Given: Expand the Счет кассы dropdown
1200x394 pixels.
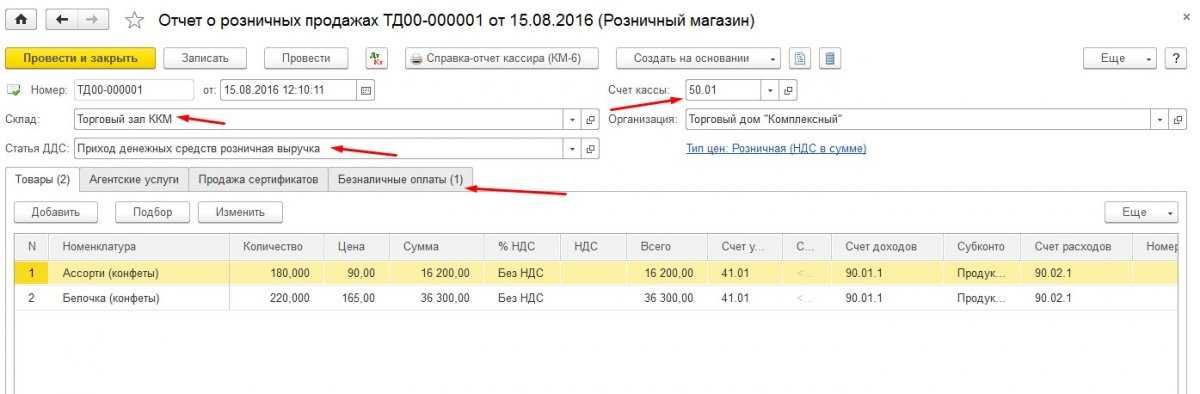Looking at the screenshot, I should (x=770, y=90).
